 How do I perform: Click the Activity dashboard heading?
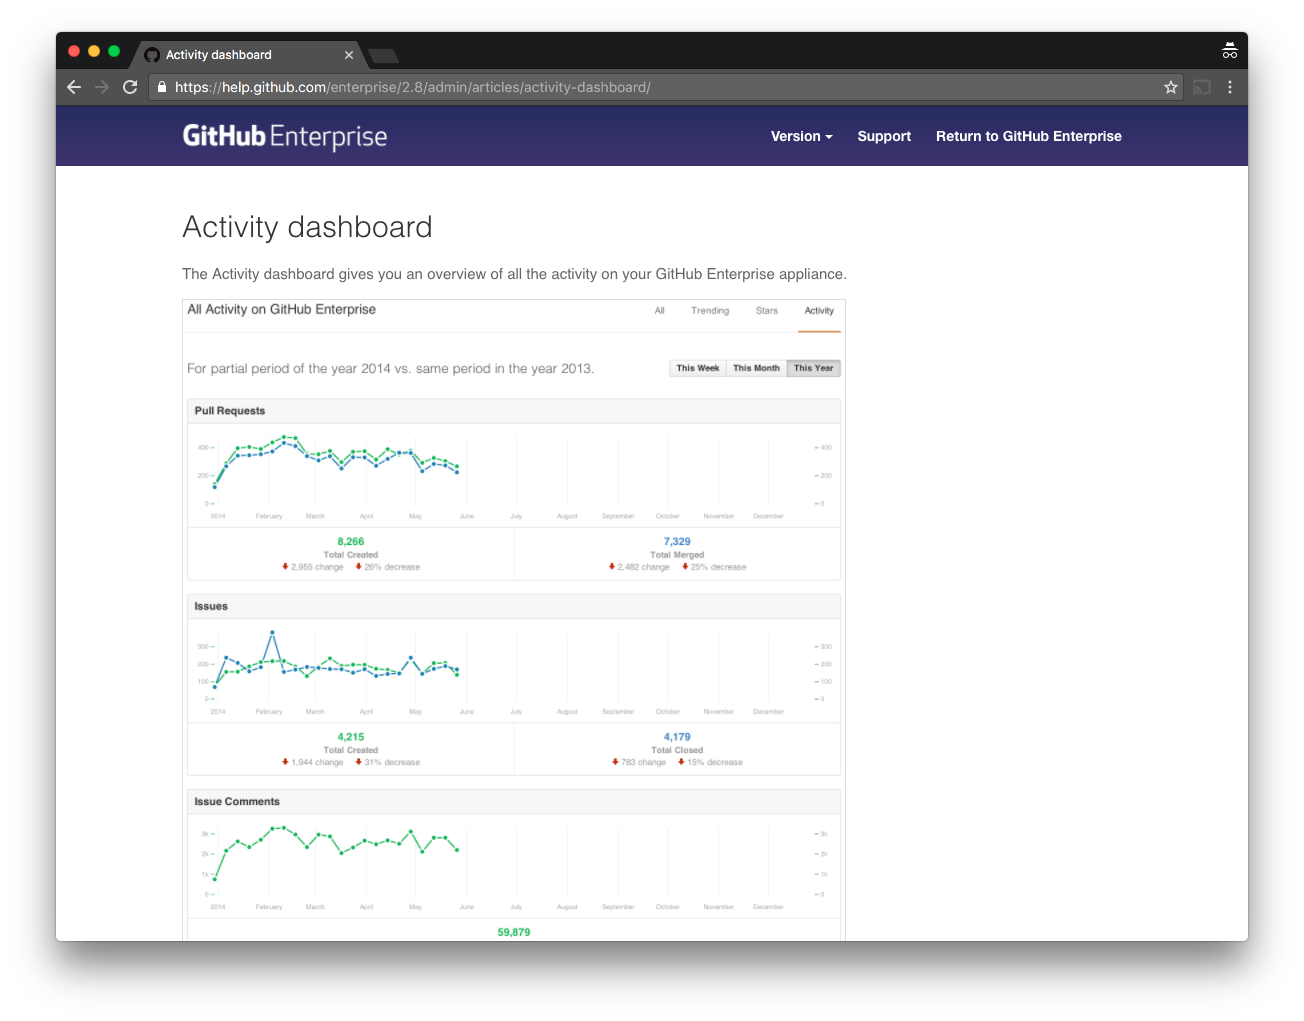click(x=307, y=227)
